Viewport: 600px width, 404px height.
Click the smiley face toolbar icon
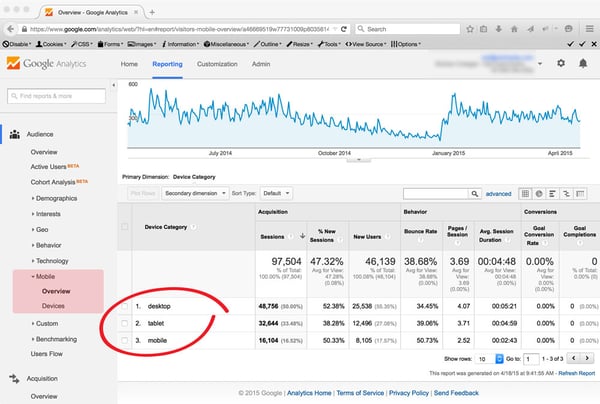[569, 29]
